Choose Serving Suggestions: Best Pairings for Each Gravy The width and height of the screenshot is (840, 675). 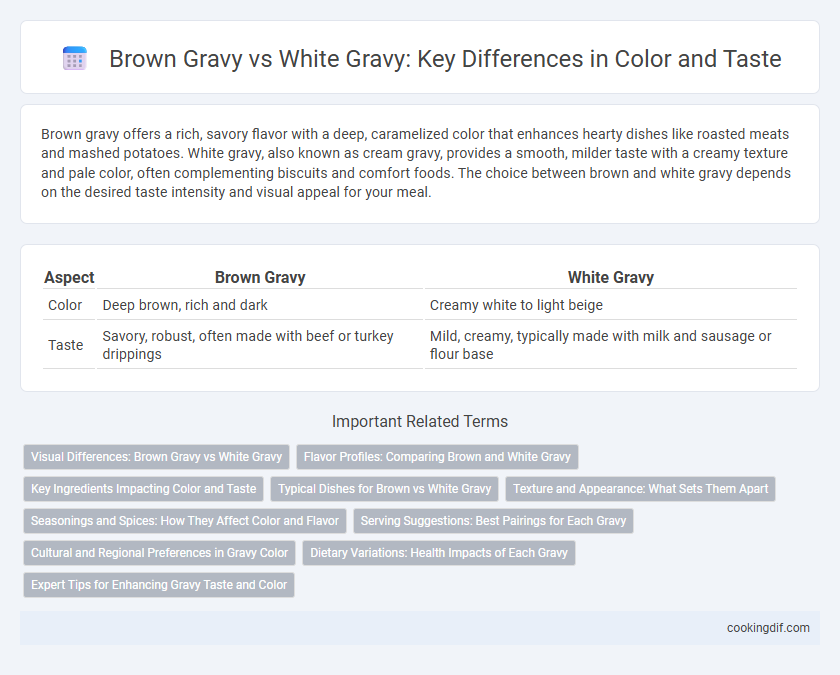click(493, 521)
